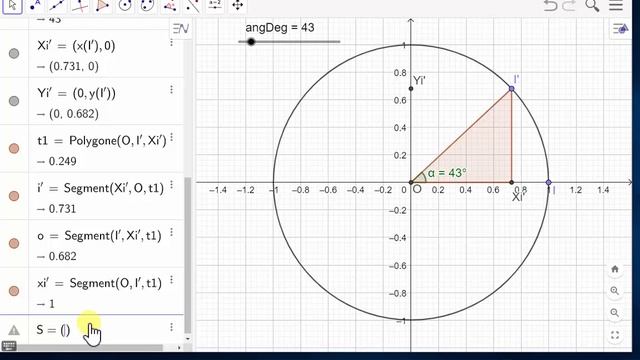The image size is (640, 360).
Task: Click the angDeg = 43 label
Action: [280, 28]
